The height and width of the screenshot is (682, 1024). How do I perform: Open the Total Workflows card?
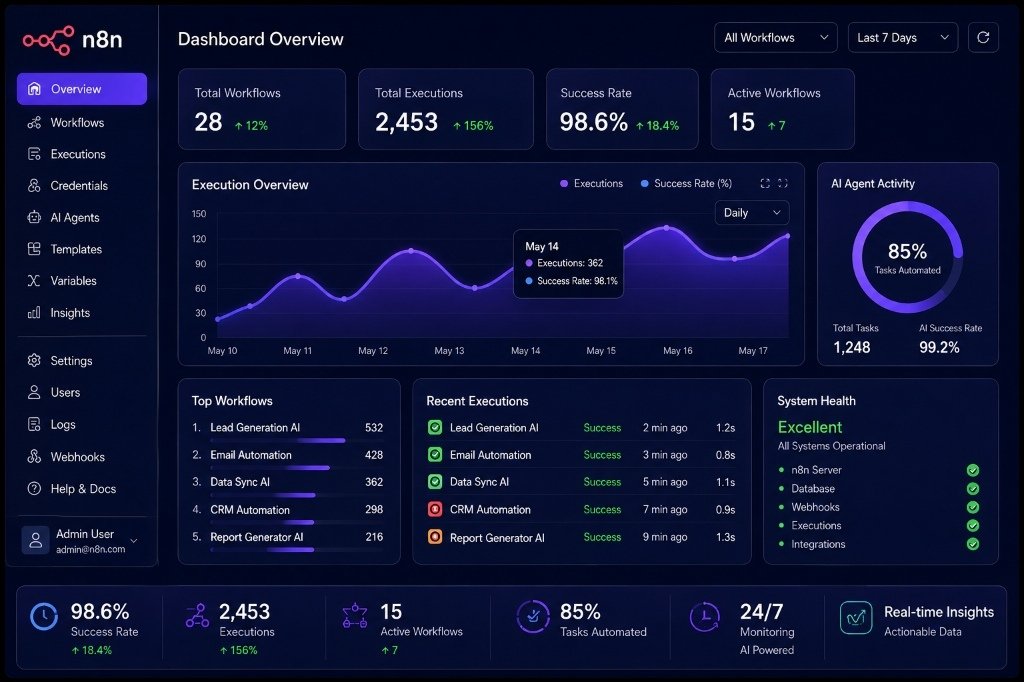(262, 109)
